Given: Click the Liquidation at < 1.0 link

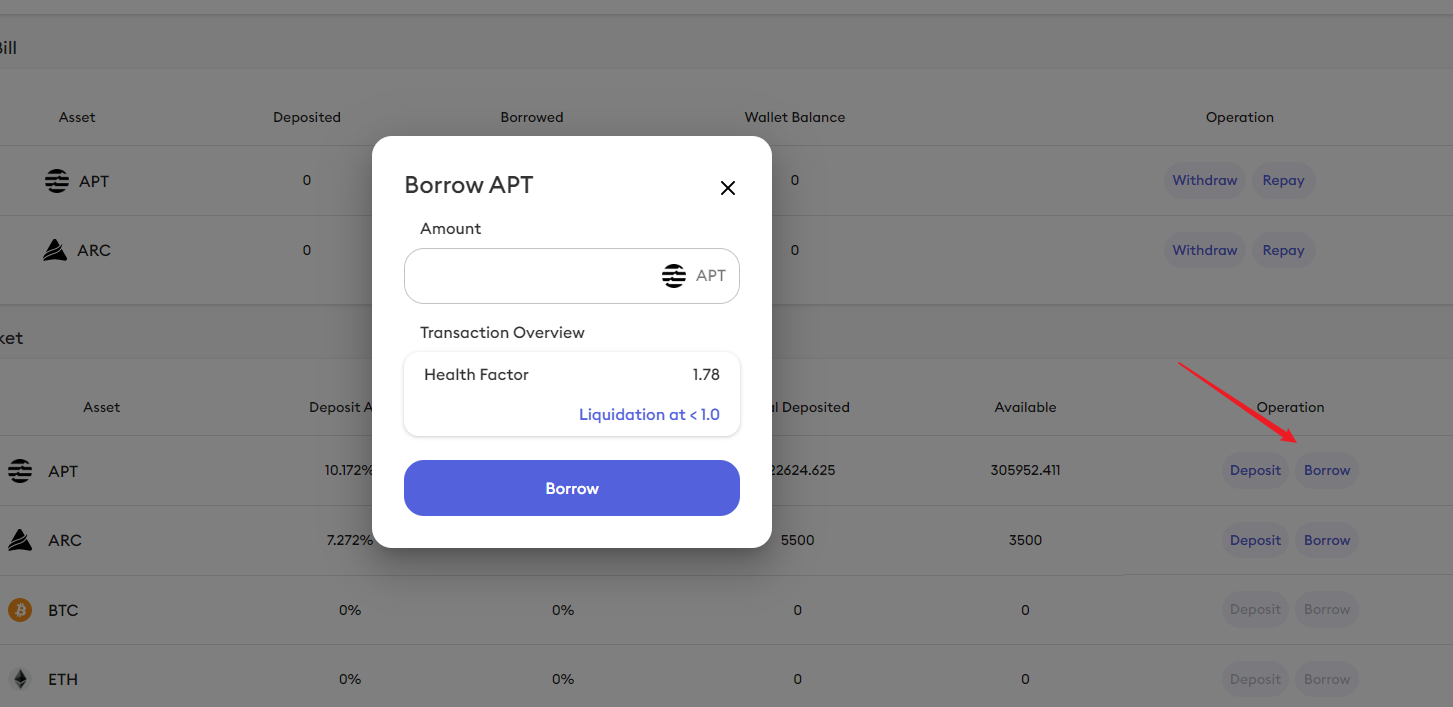Looking at the screenshot, I should pos(649,414).
